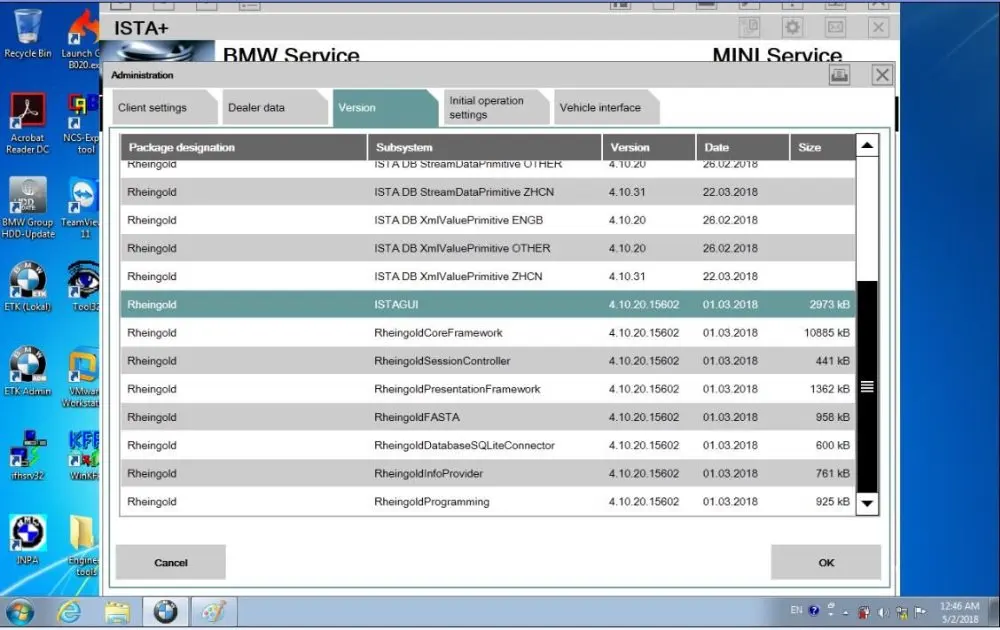
Task: Click the Action Center flag icon
Action: 920,612
